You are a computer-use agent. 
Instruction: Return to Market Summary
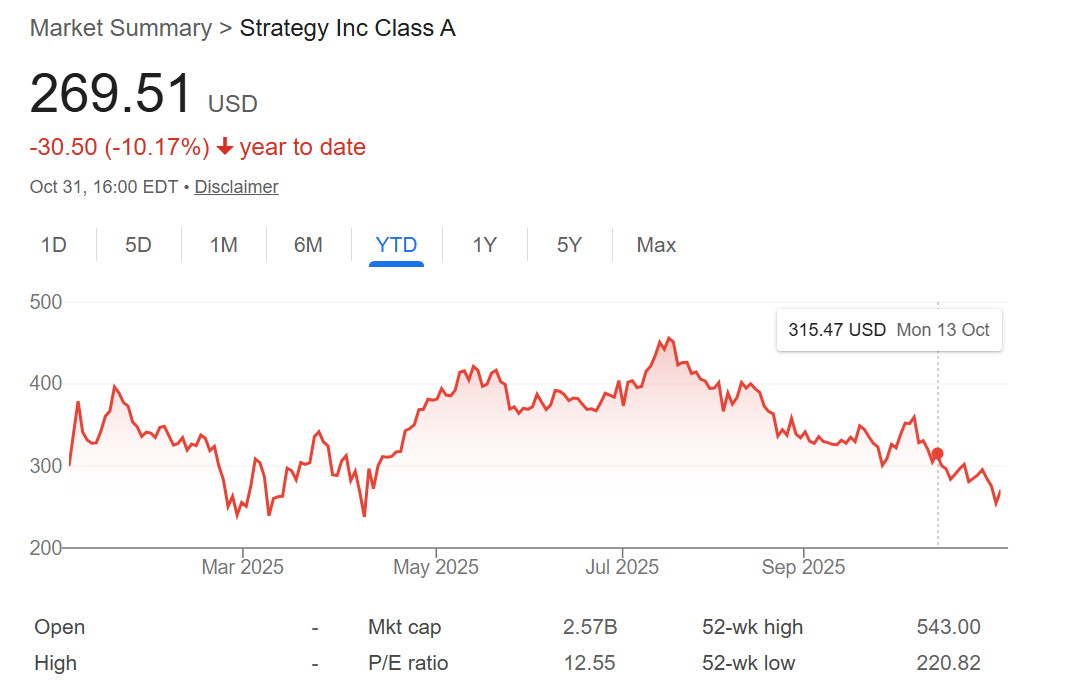(120, 28)
